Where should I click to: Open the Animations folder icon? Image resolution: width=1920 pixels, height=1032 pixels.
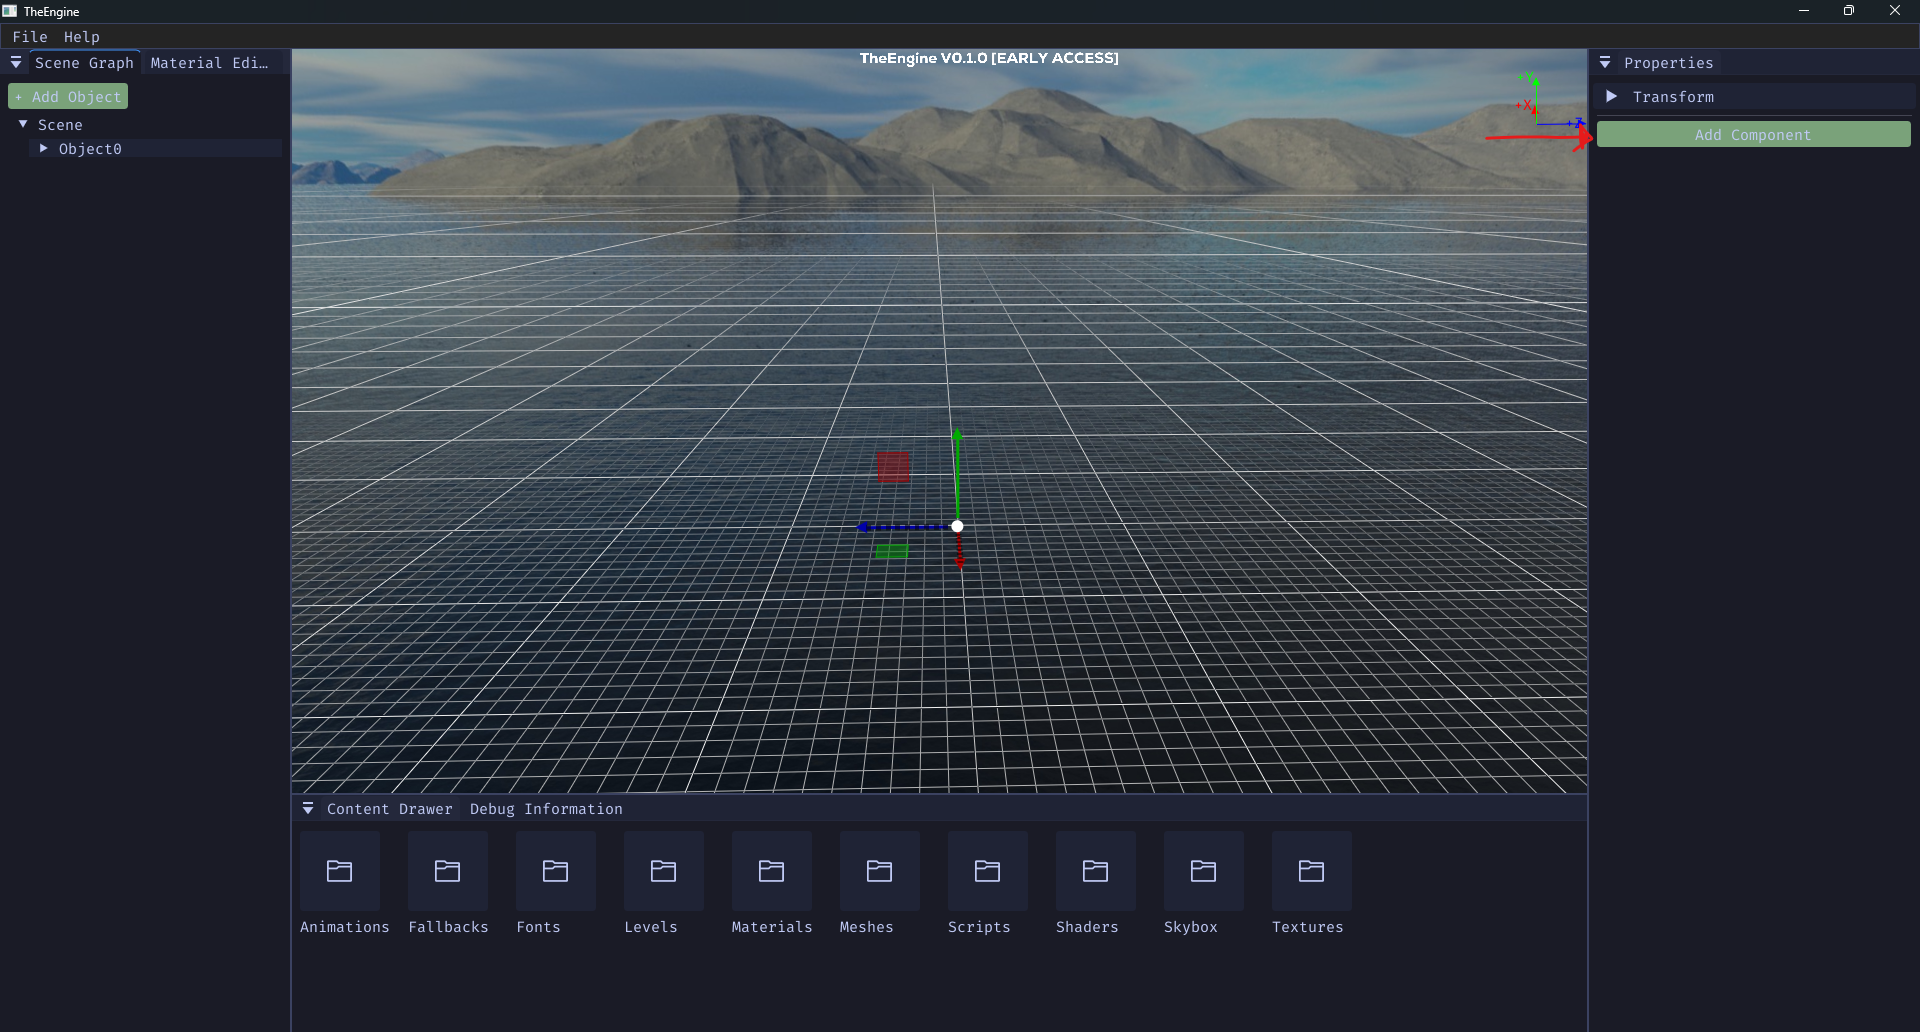coord(340,871)
